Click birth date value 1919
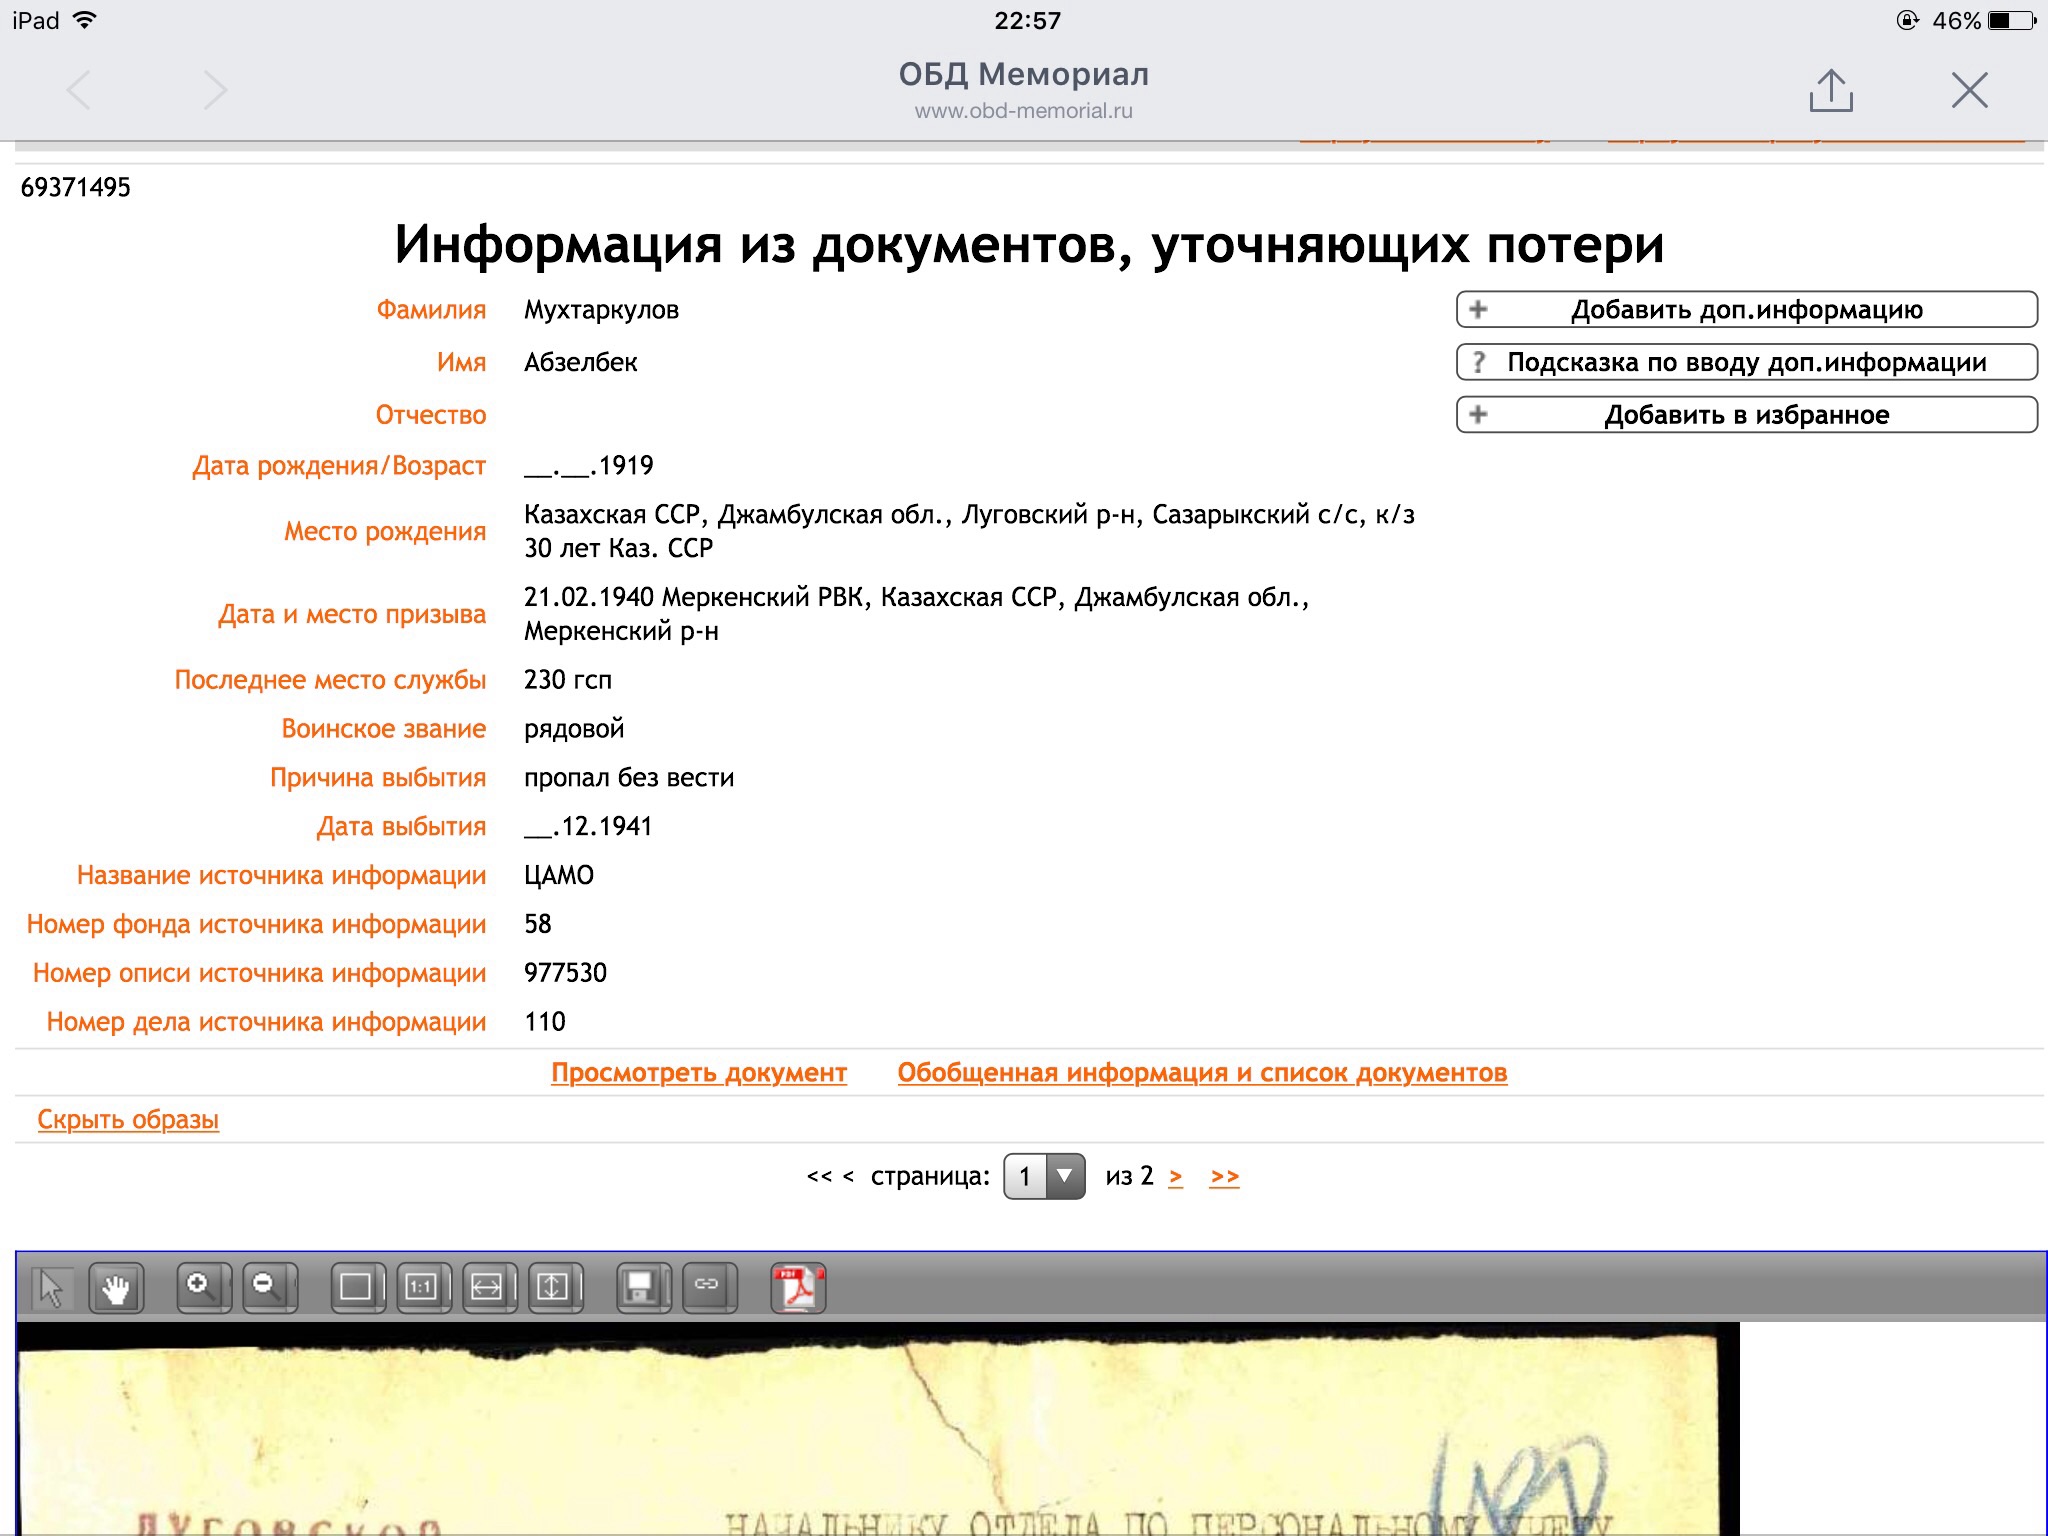 click(x=589, y=466)
